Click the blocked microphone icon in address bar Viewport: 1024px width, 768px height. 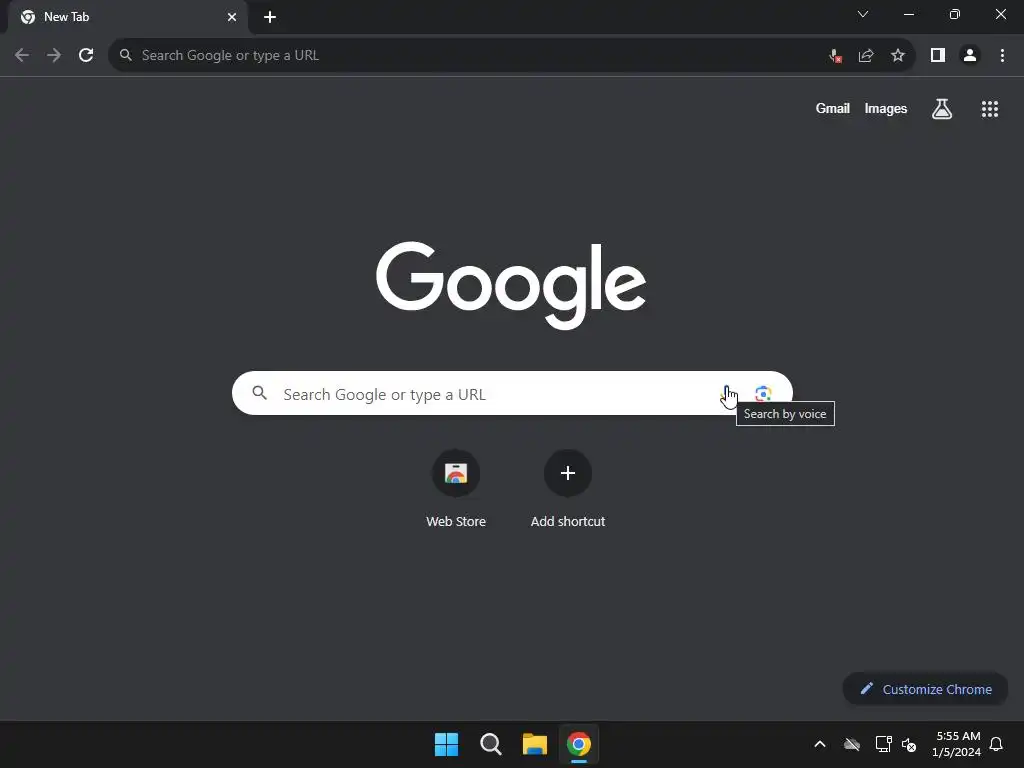point(835,56)
